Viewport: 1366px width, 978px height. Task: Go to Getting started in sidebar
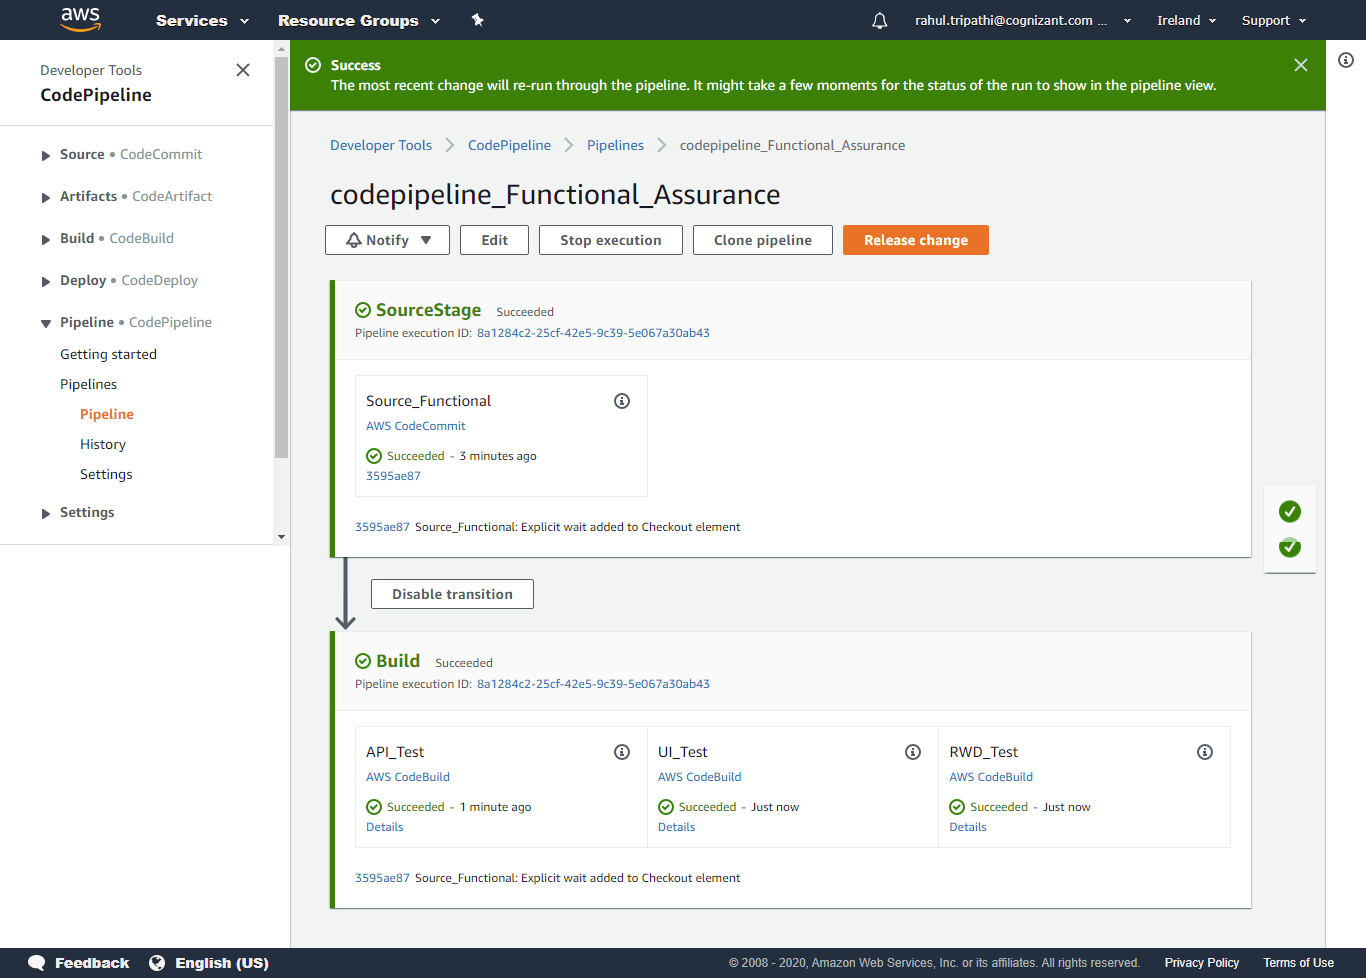(x=108, y=354)
